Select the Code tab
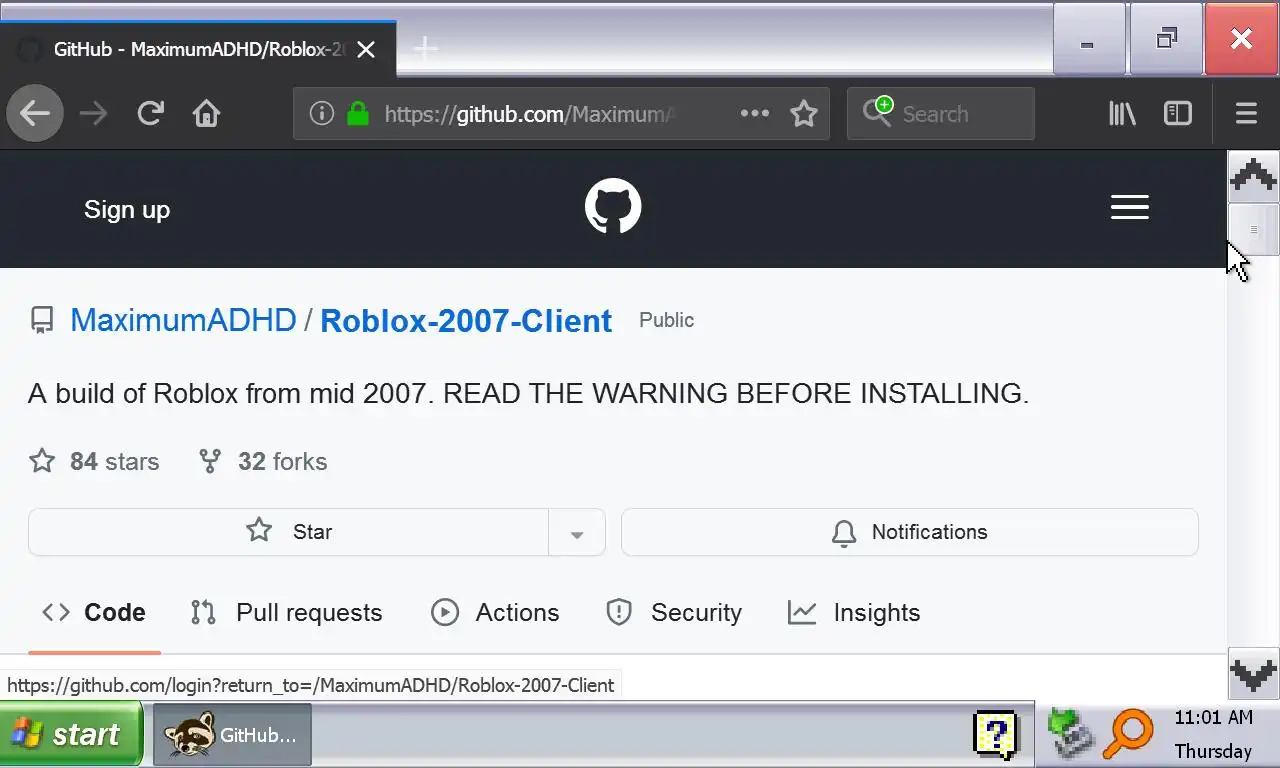 coord(94,612)
